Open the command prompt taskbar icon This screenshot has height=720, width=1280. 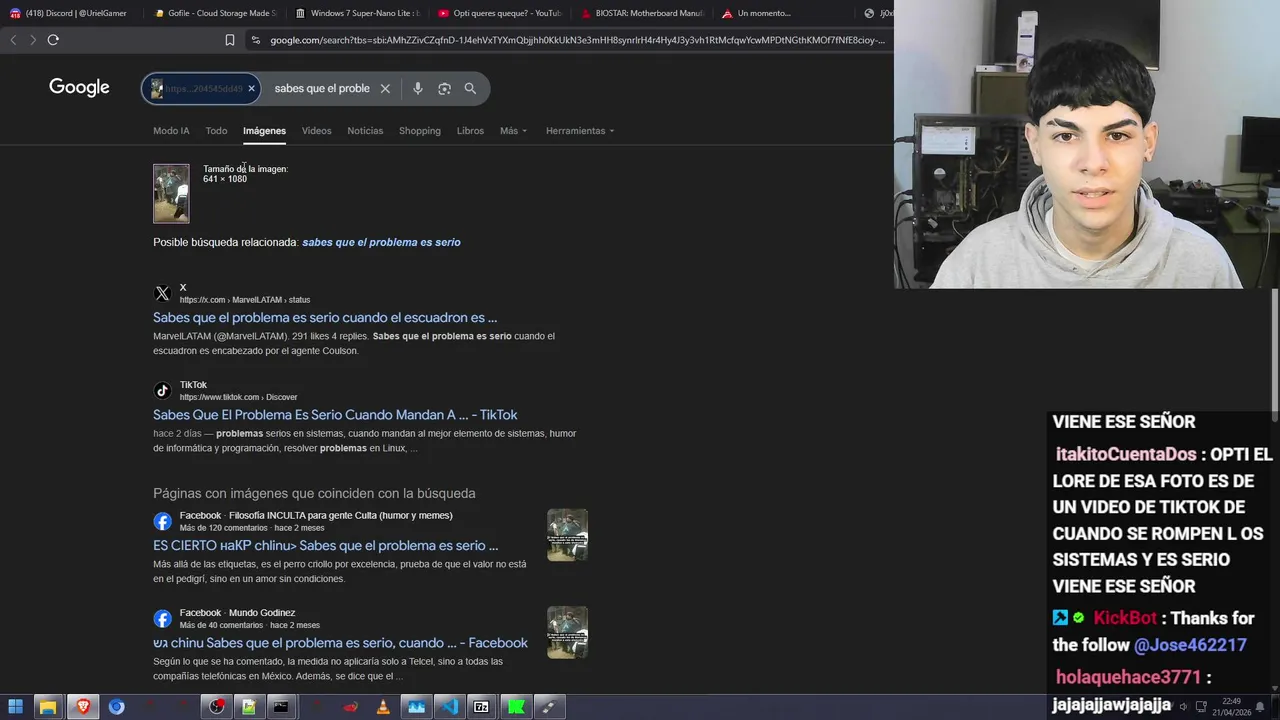pos(281,707)
